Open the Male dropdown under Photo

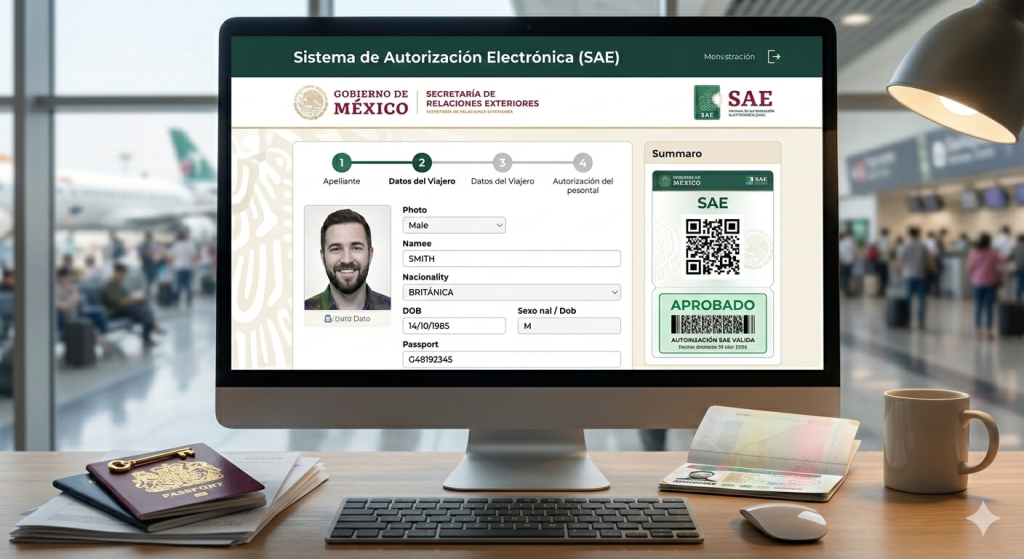454,225
